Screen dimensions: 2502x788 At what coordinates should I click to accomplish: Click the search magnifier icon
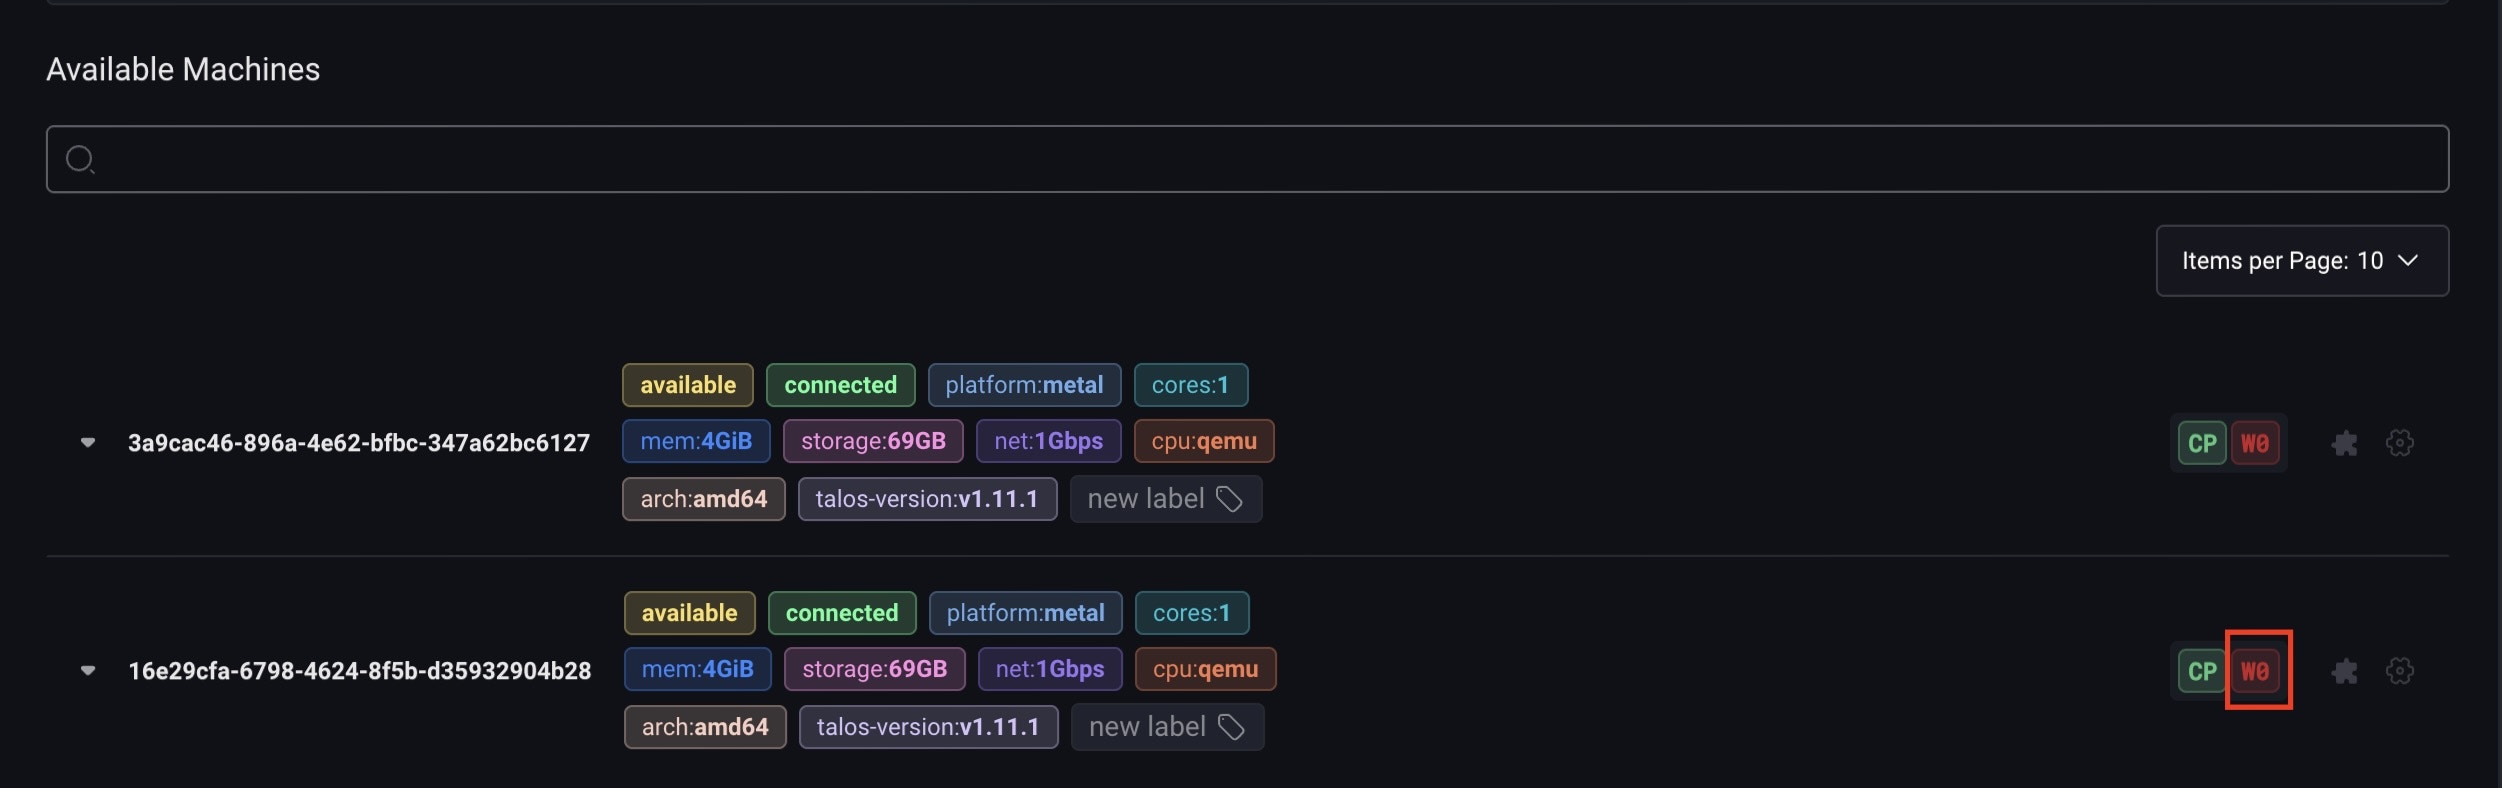[x=81, y=158]
